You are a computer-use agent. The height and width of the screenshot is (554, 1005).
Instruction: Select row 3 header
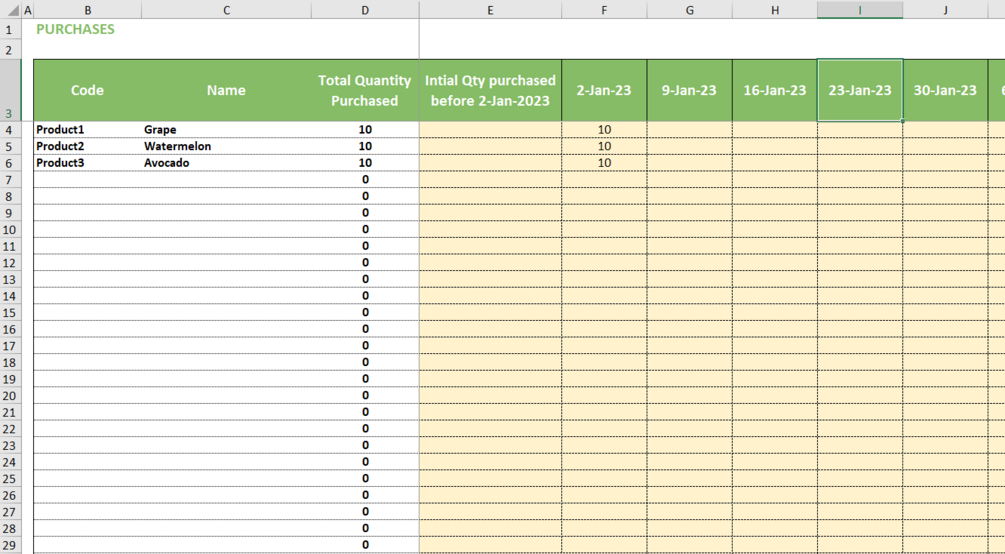coord(10,90)
